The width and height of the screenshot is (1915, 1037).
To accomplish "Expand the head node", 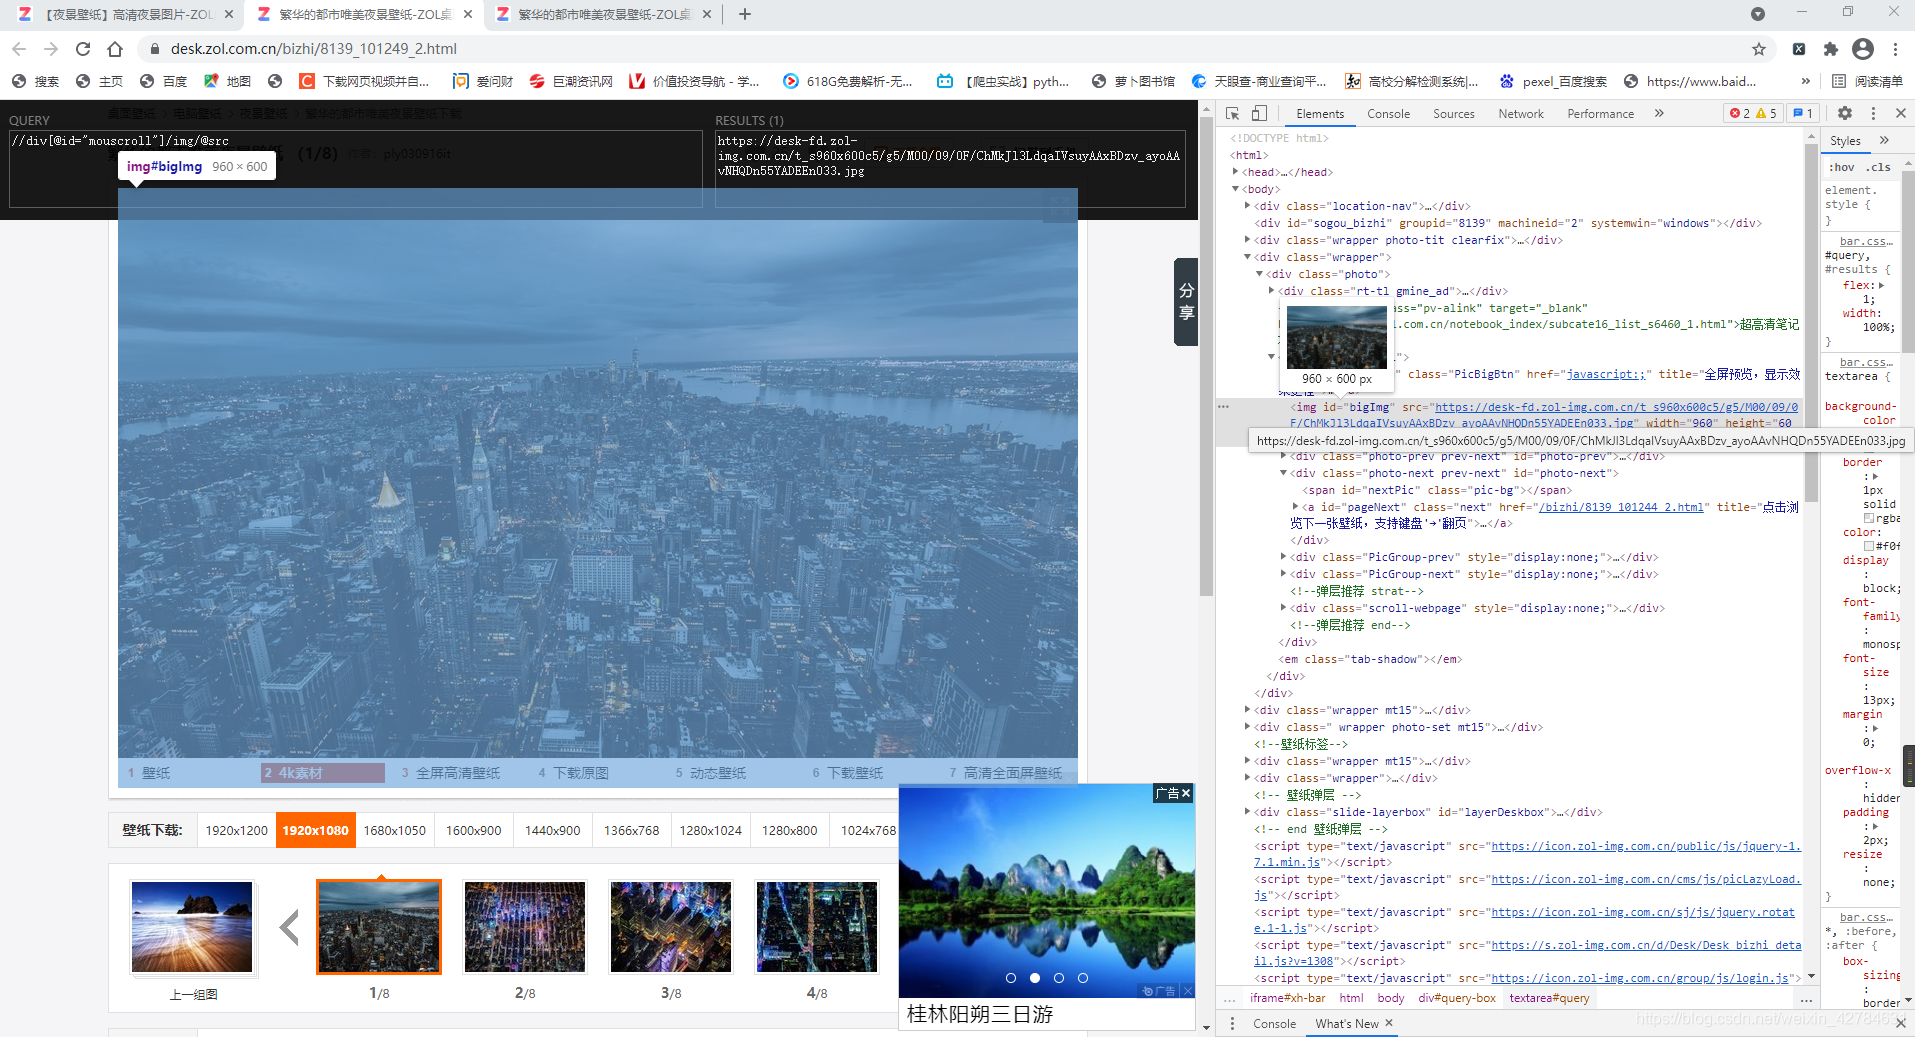I will 1236,172.
